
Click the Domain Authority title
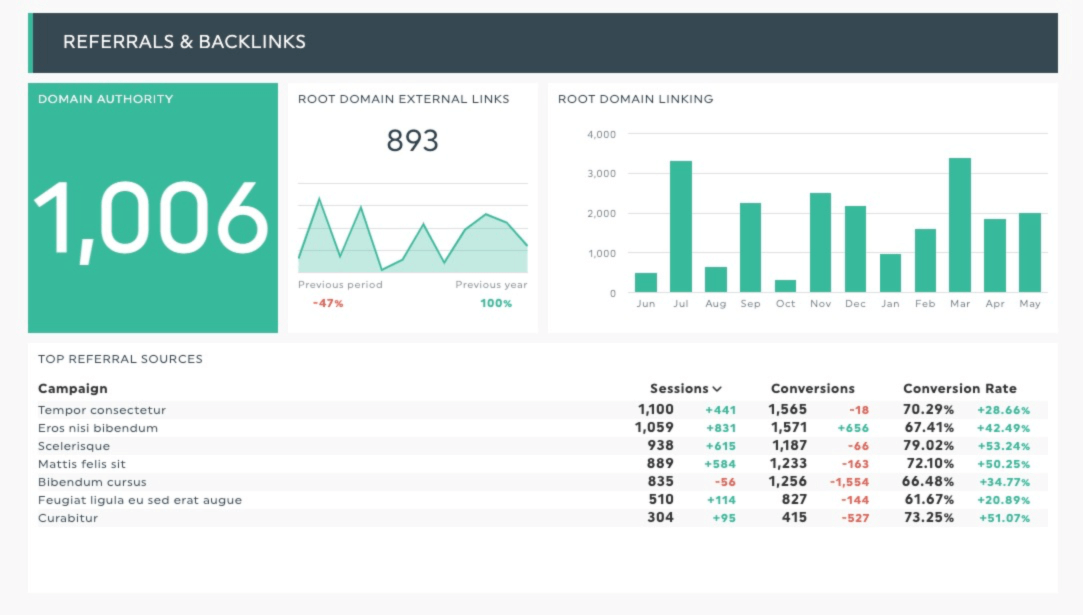(106, 99)
